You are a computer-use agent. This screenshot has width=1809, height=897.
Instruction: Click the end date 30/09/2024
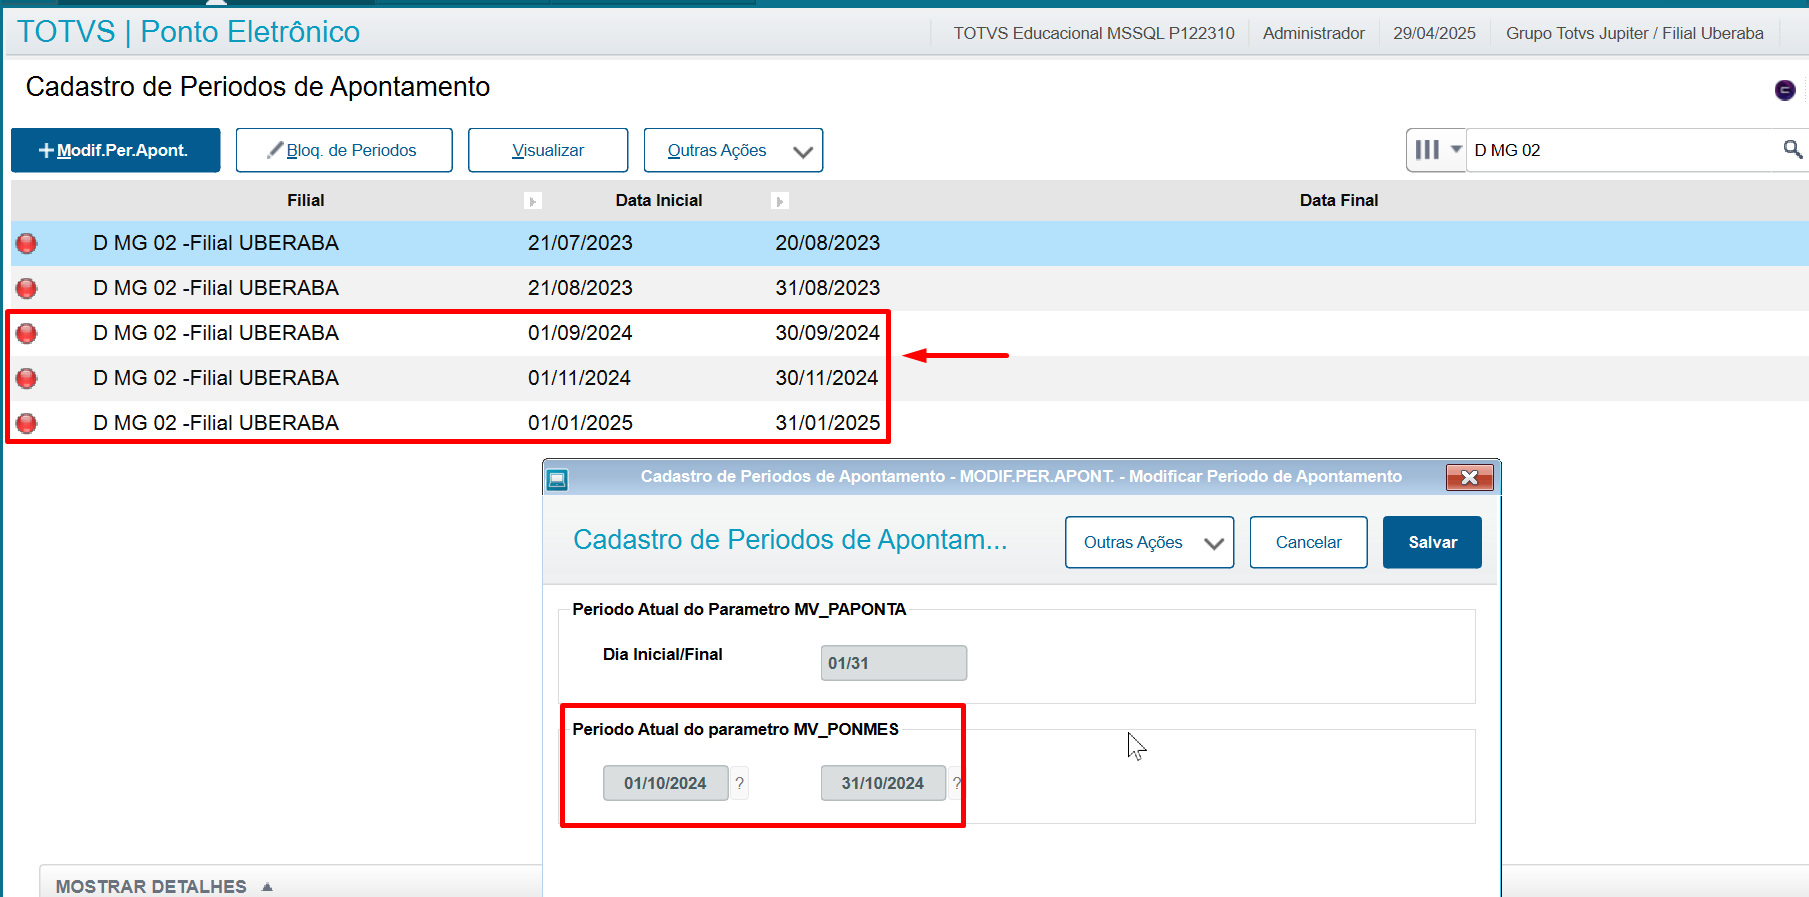[828, 333]
